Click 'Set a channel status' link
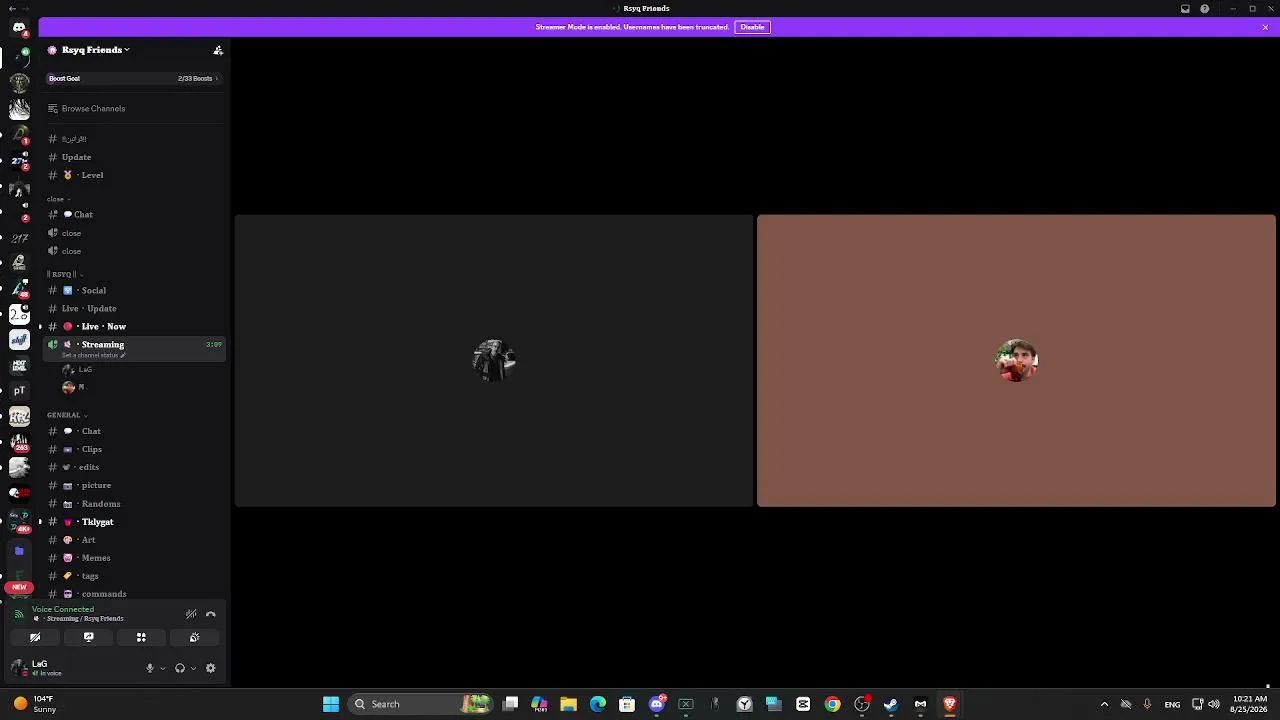 coord(93,355)
